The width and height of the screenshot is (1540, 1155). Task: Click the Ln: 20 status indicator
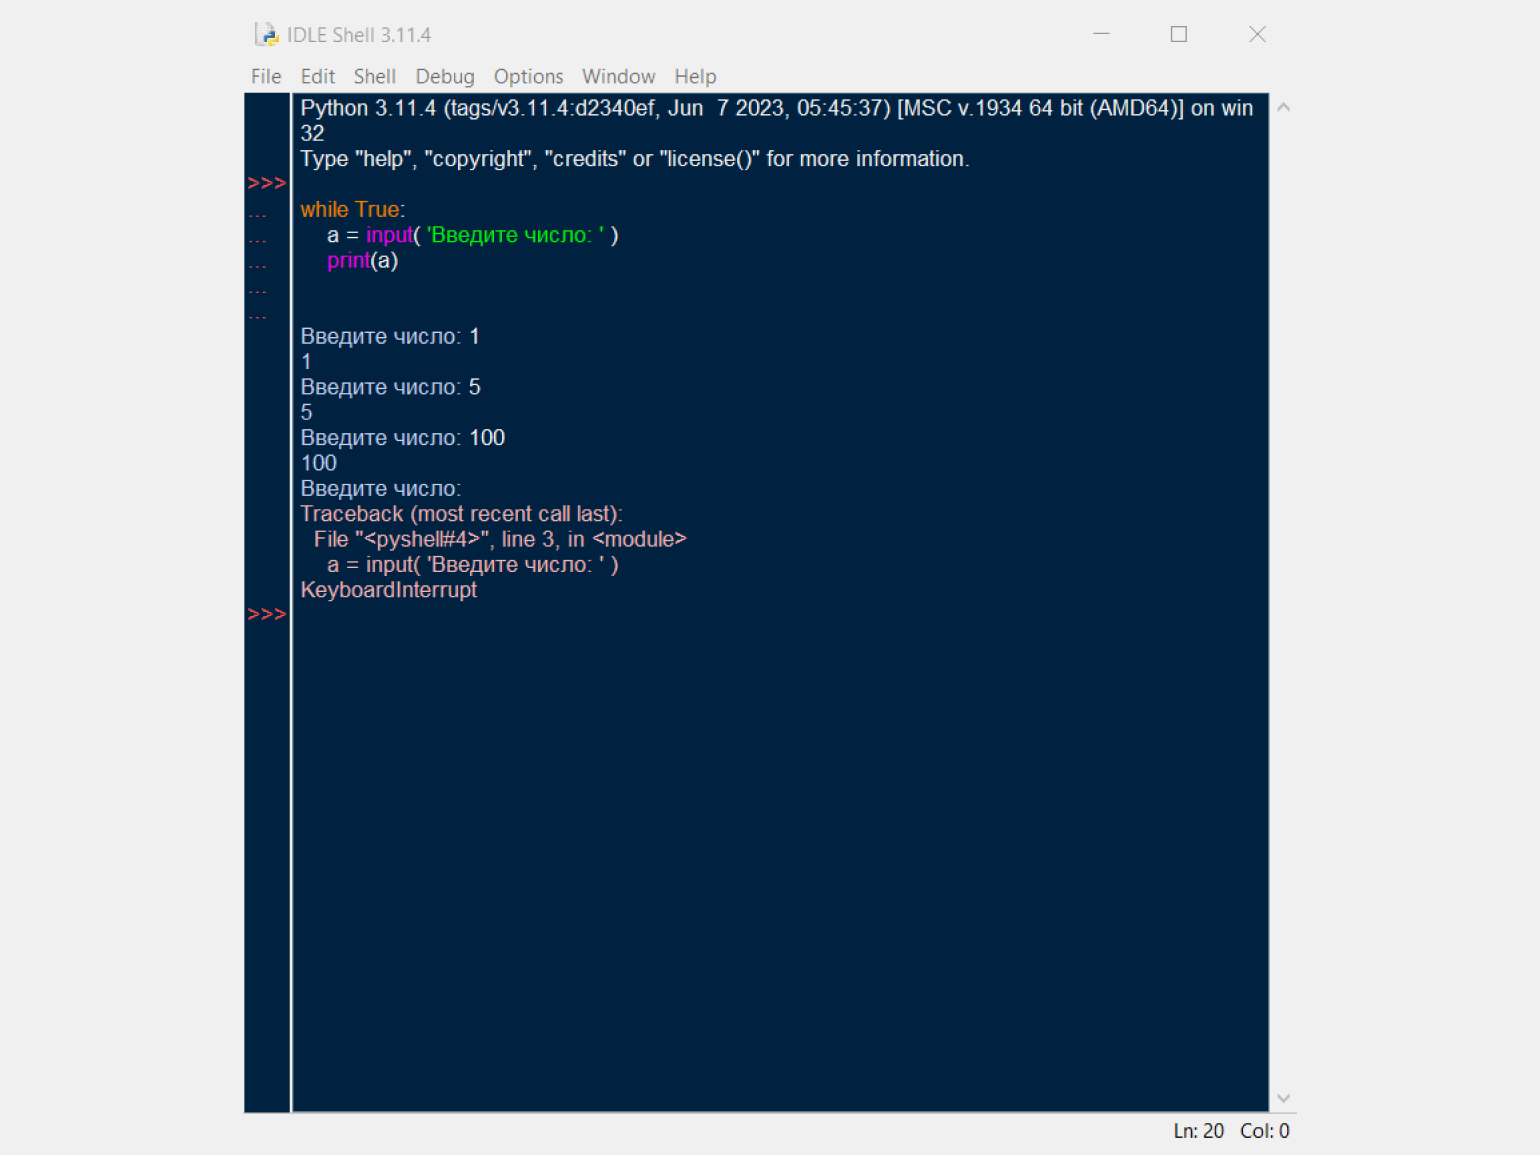click(1198, 1131)
